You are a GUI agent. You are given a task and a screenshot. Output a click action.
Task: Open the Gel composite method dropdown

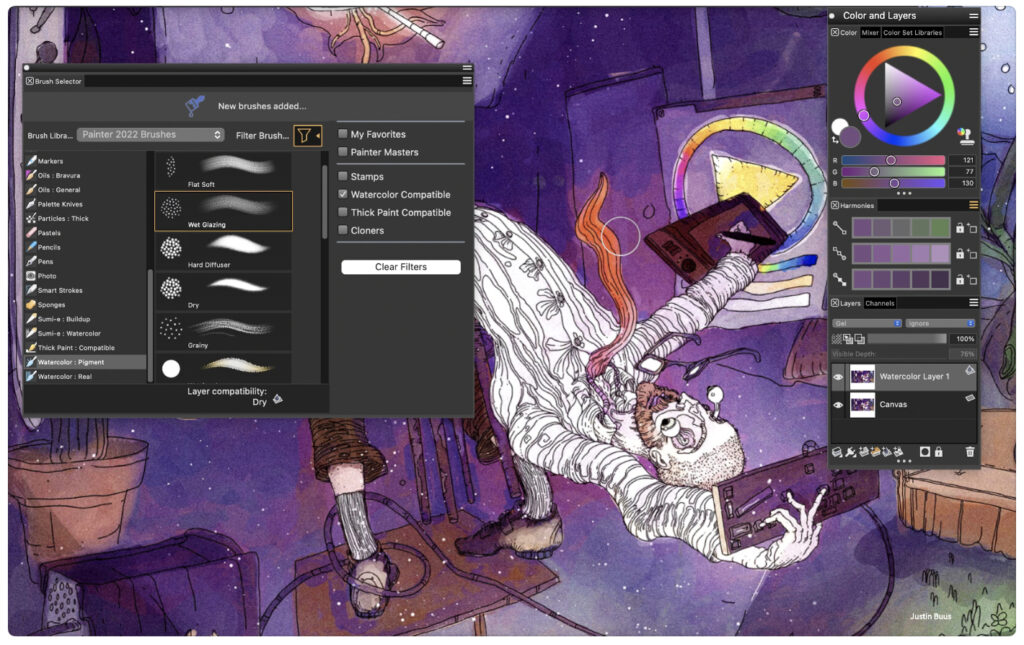pyautogui.click(x=865, y=324)
